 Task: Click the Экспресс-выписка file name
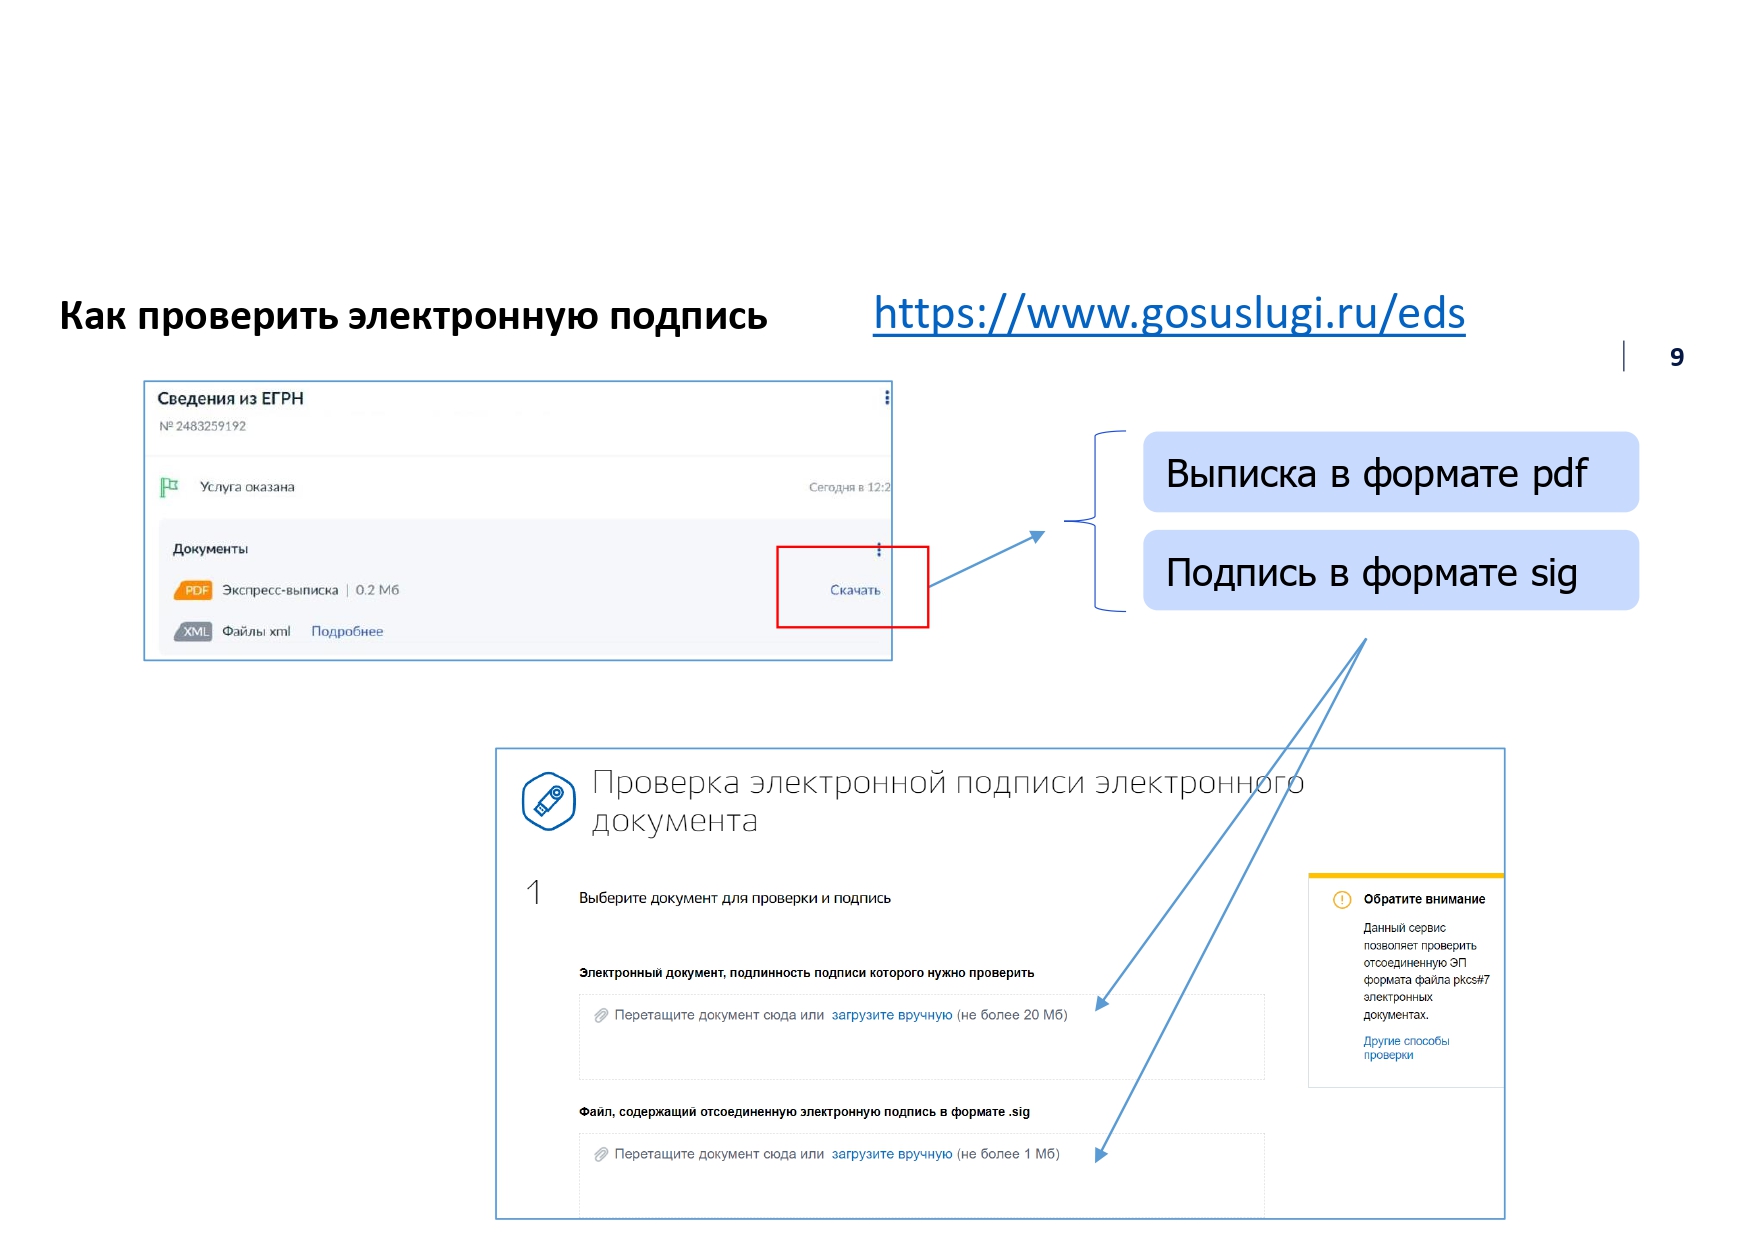(x=280, y=590)
